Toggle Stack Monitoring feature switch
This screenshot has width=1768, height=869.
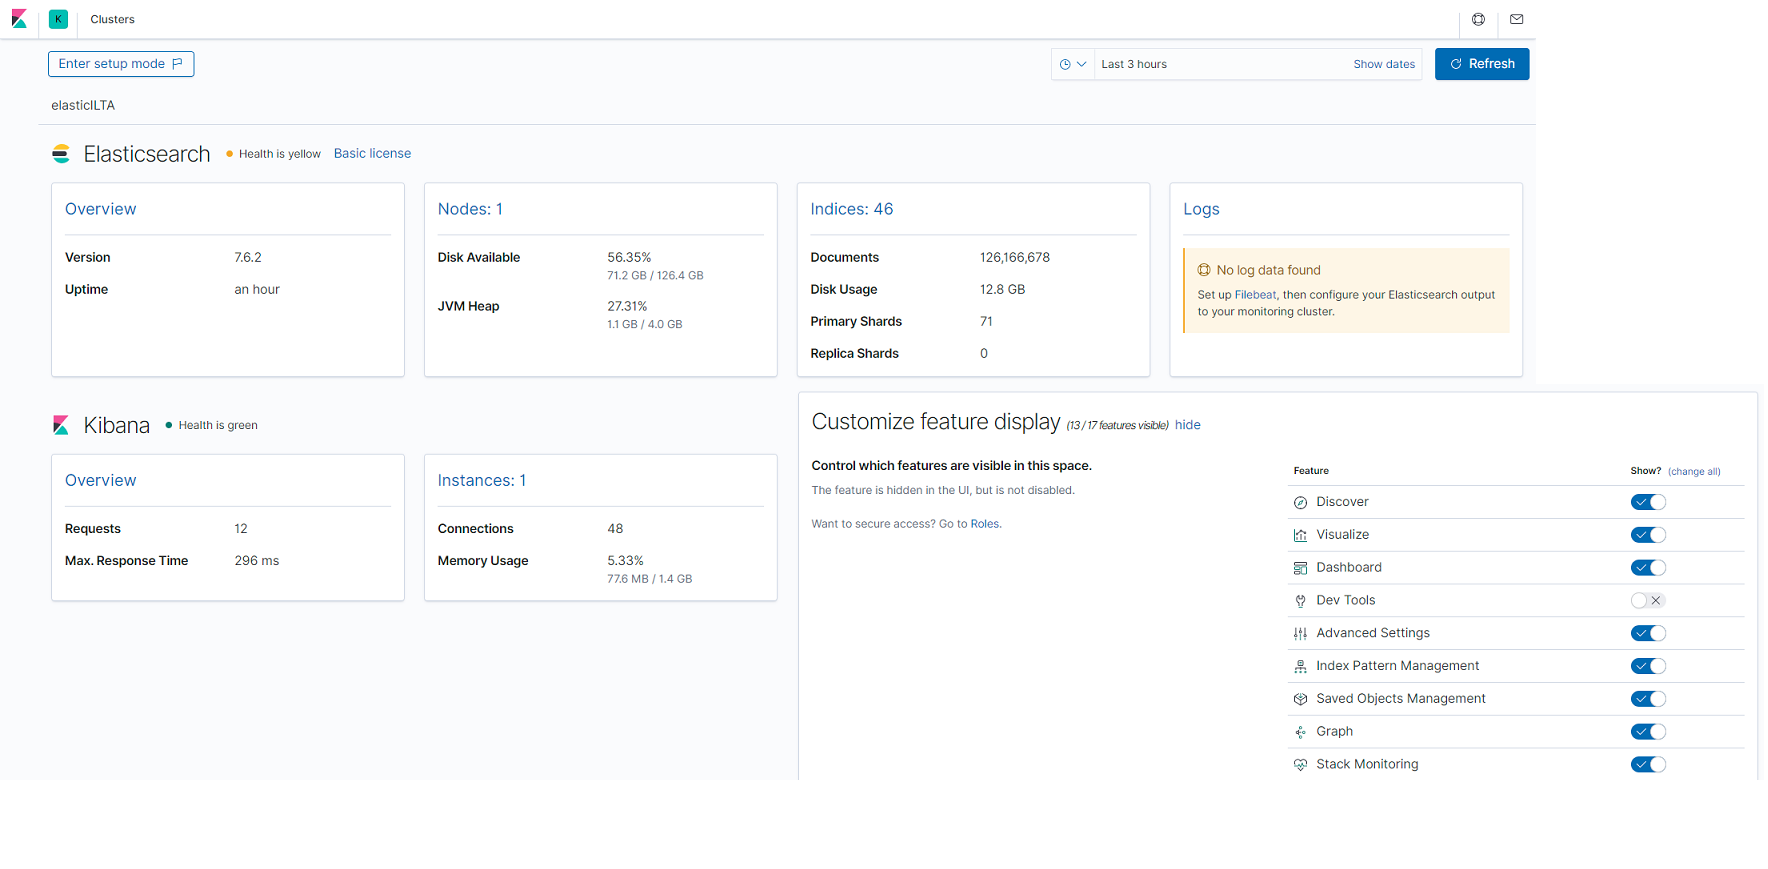coord(1648,765)
